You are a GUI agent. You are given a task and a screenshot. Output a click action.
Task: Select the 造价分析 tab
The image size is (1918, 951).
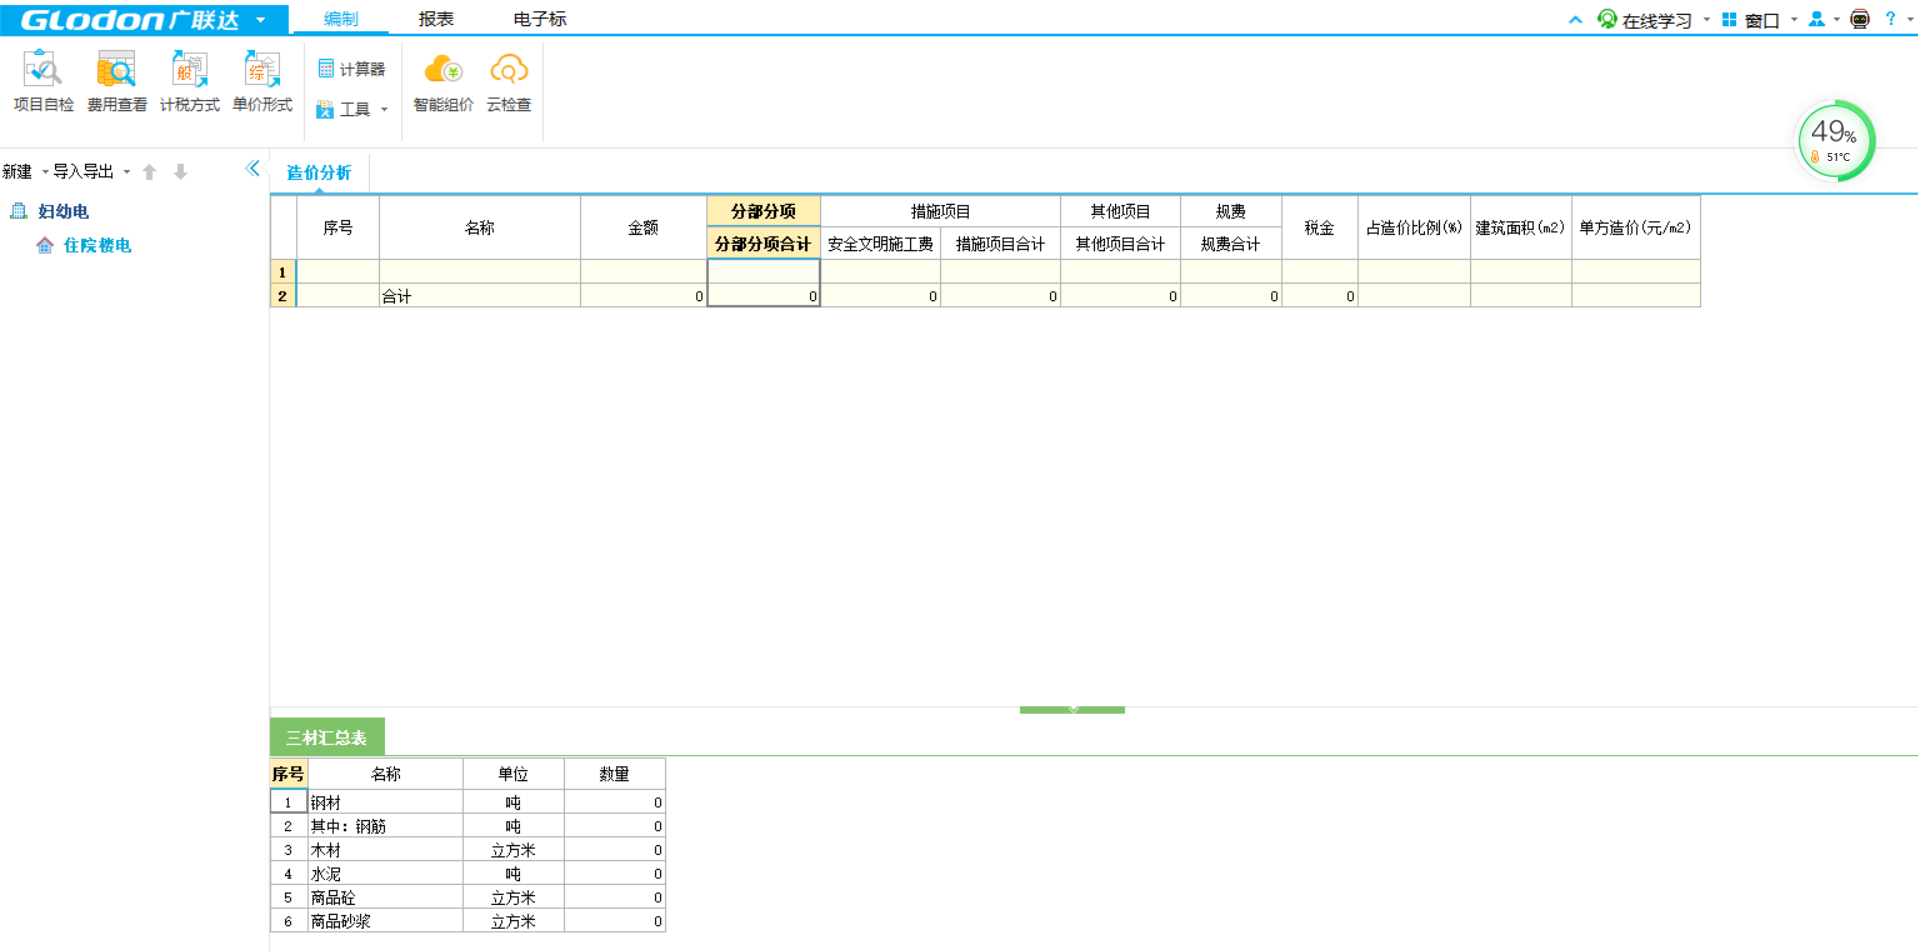click(x=319, y=172)
